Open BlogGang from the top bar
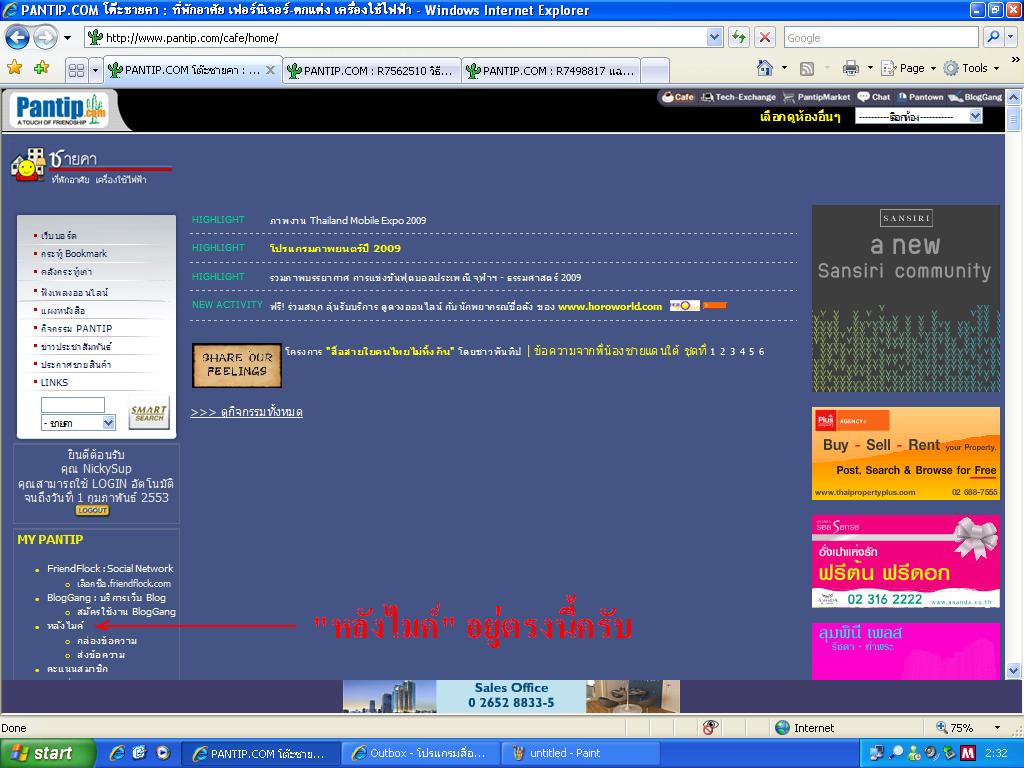Viewport: 1024px width, 768px height. click(976, 97)
